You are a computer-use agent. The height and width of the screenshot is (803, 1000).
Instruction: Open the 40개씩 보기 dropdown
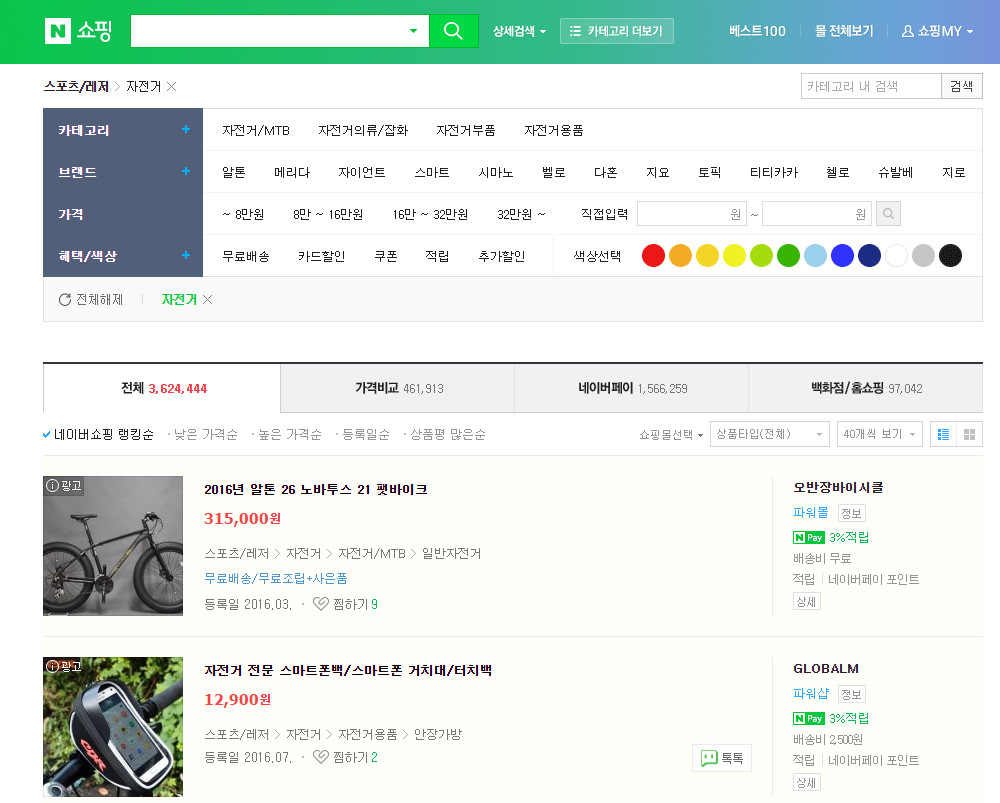pos(879,434)
